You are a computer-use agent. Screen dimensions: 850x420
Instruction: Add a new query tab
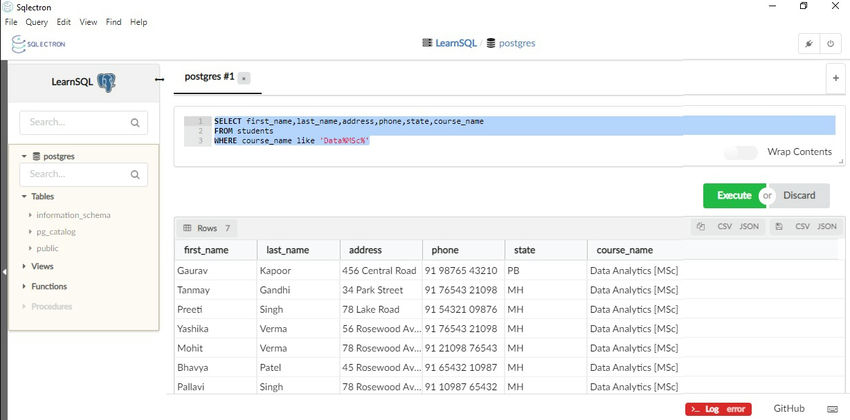coord(835,77)
